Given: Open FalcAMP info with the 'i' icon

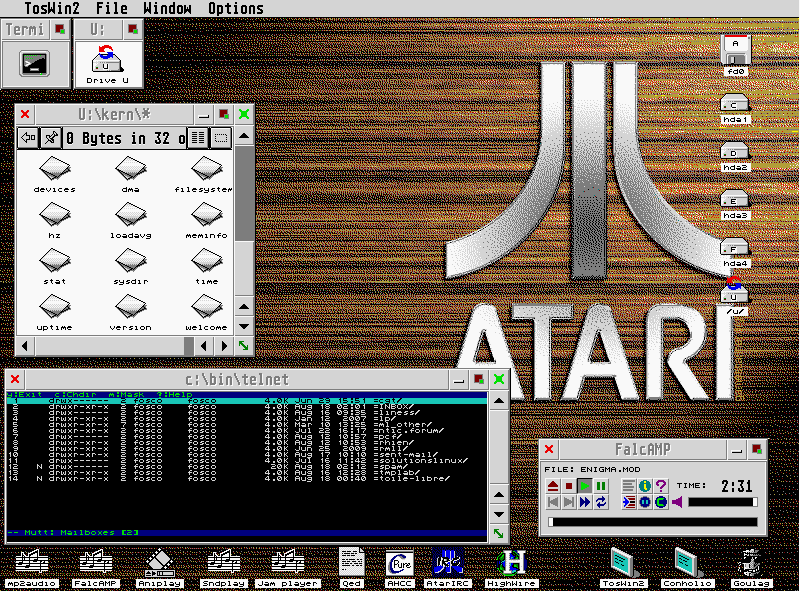Looking at the screenshot, I should [x=645, y=486].
